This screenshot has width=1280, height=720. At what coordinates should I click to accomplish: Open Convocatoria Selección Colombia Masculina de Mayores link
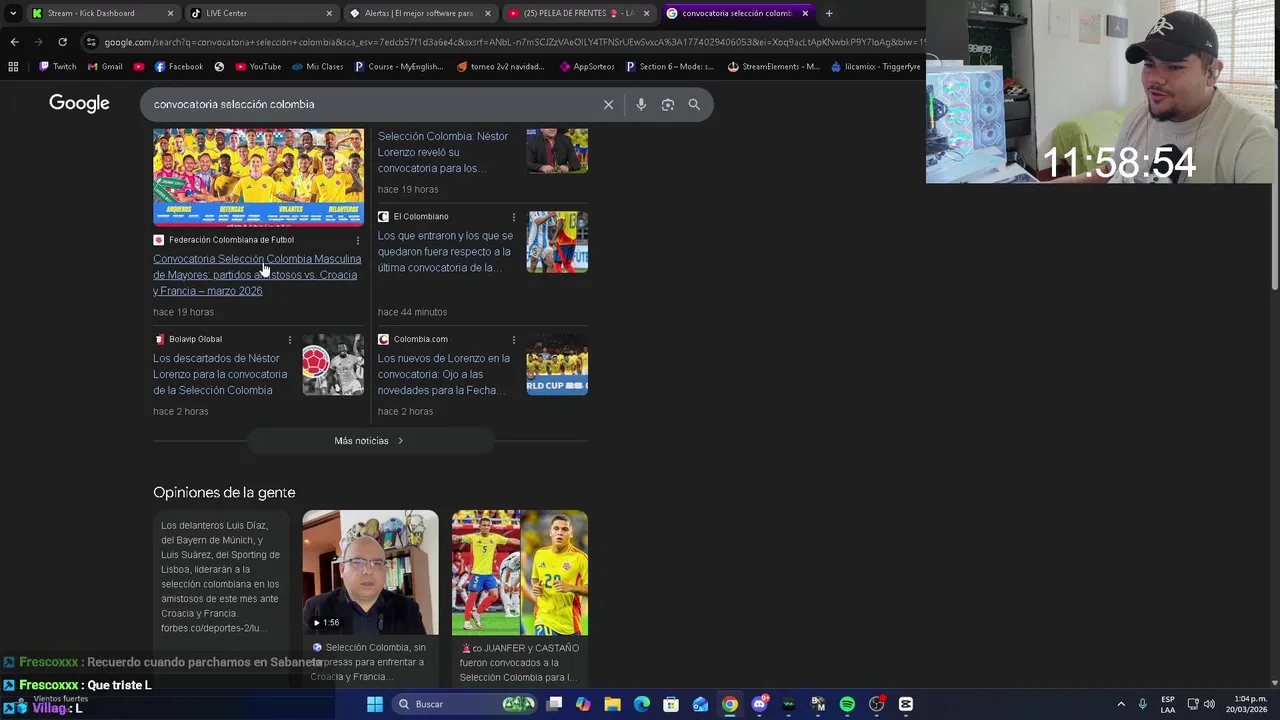pyautogui.click(x=257, y=275)
